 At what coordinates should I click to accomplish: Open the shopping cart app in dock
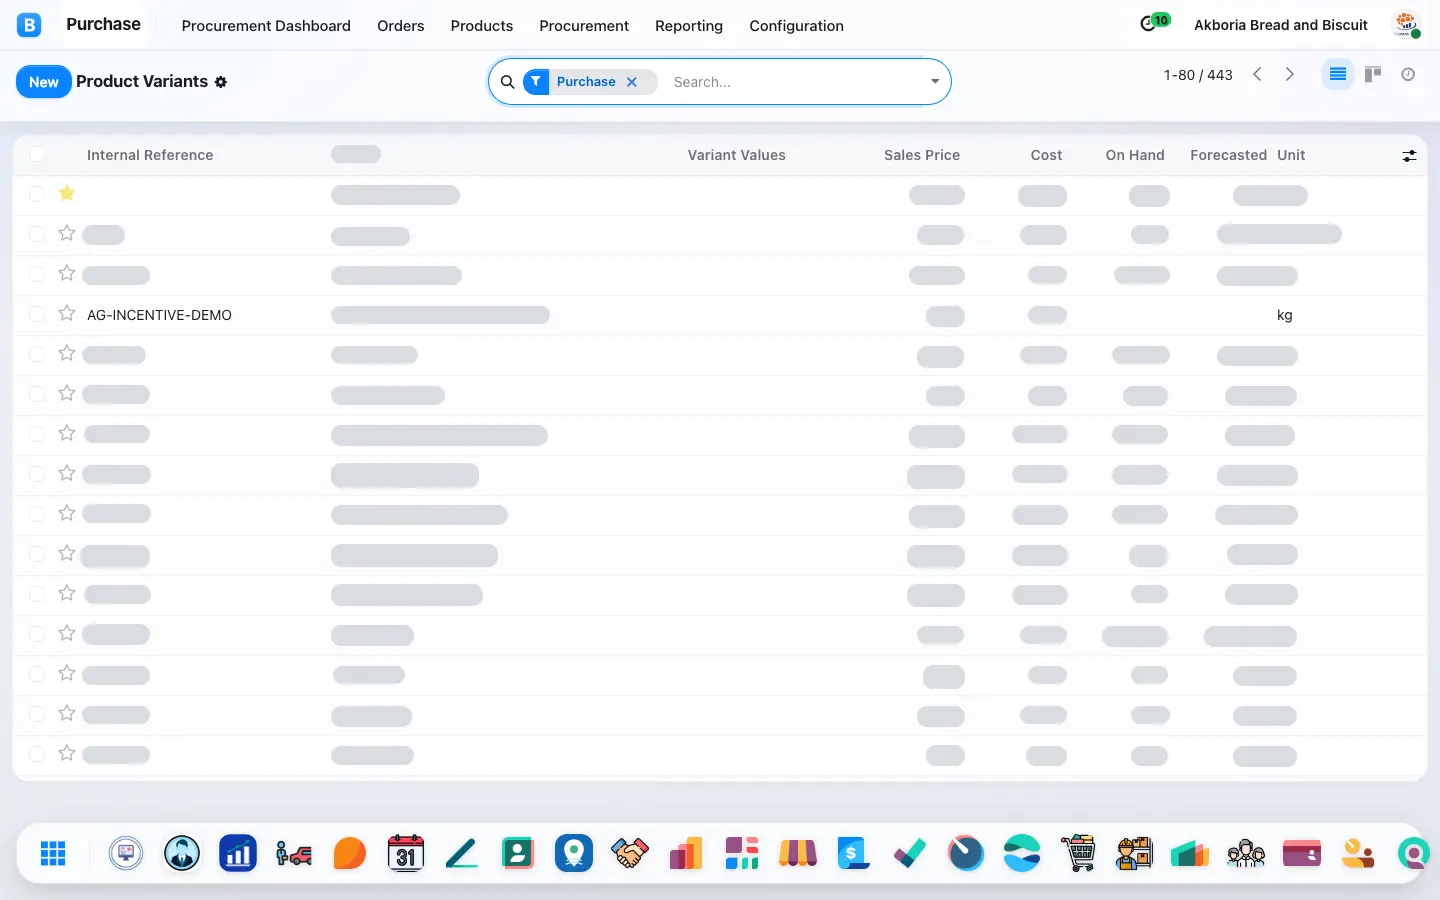(x=1078, y=853)
